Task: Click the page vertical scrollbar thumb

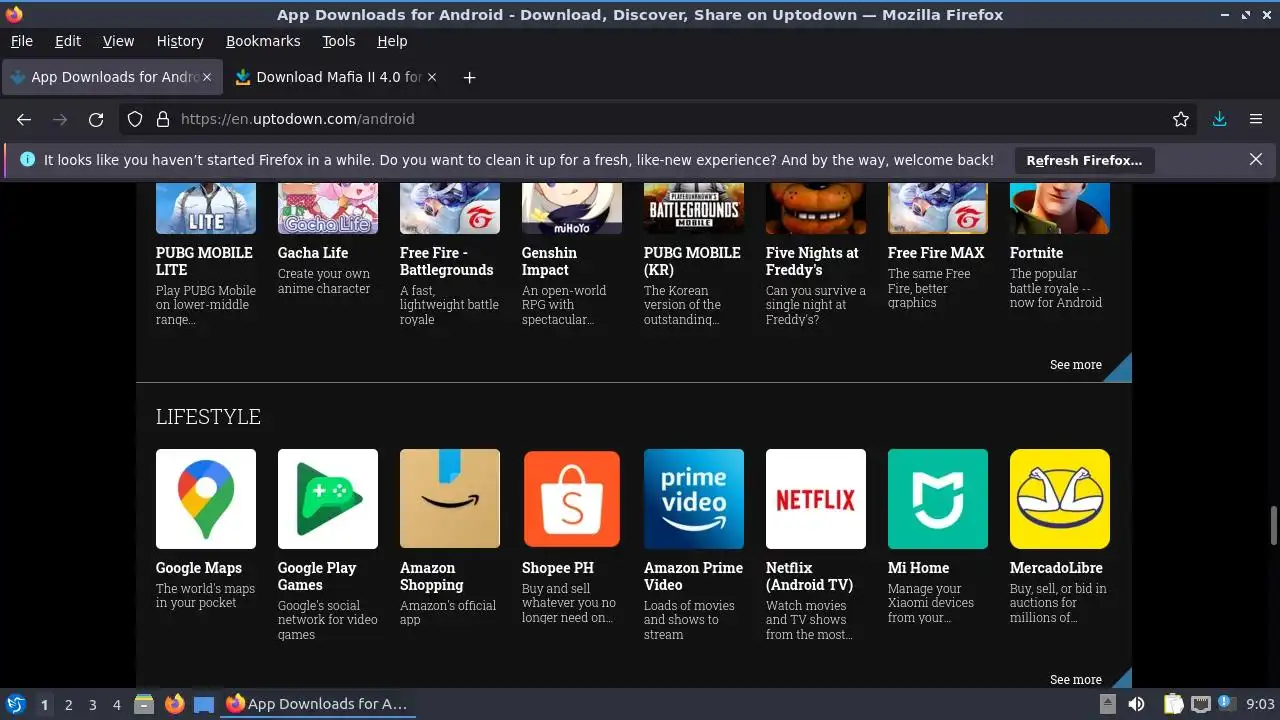Action: point(1274,526)
